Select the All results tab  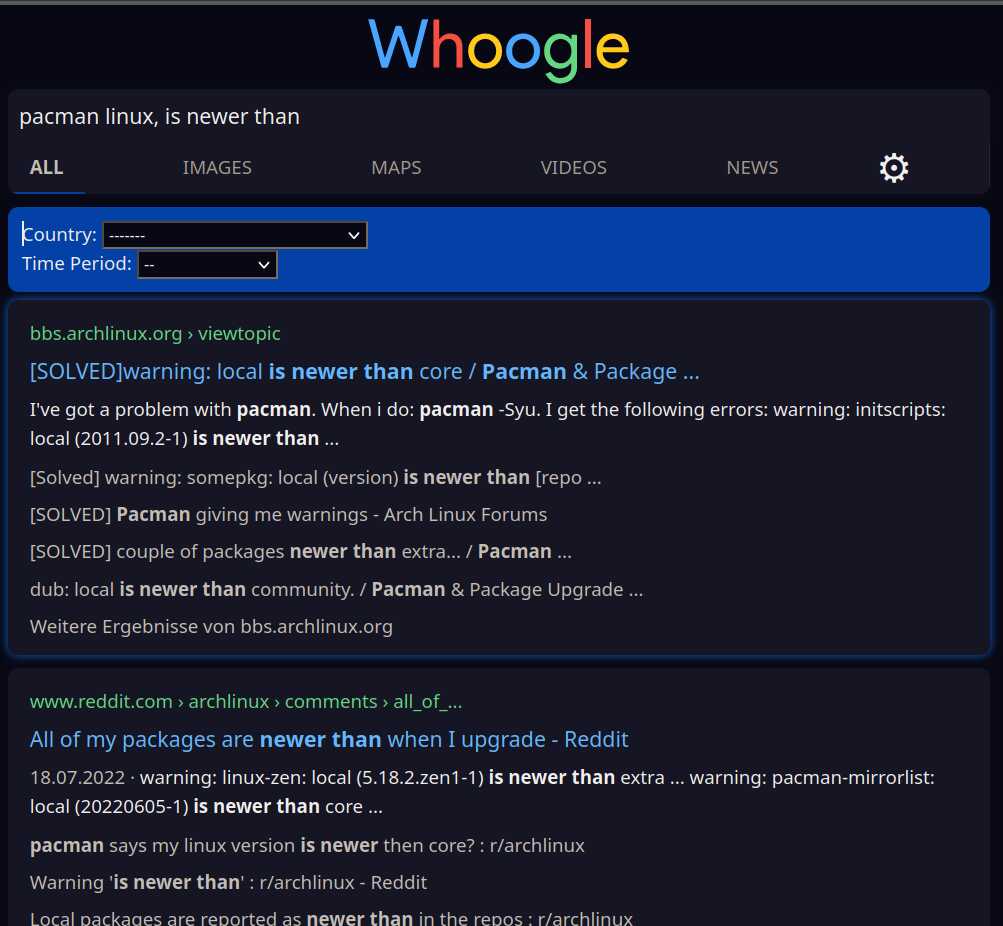pos(46,168)
